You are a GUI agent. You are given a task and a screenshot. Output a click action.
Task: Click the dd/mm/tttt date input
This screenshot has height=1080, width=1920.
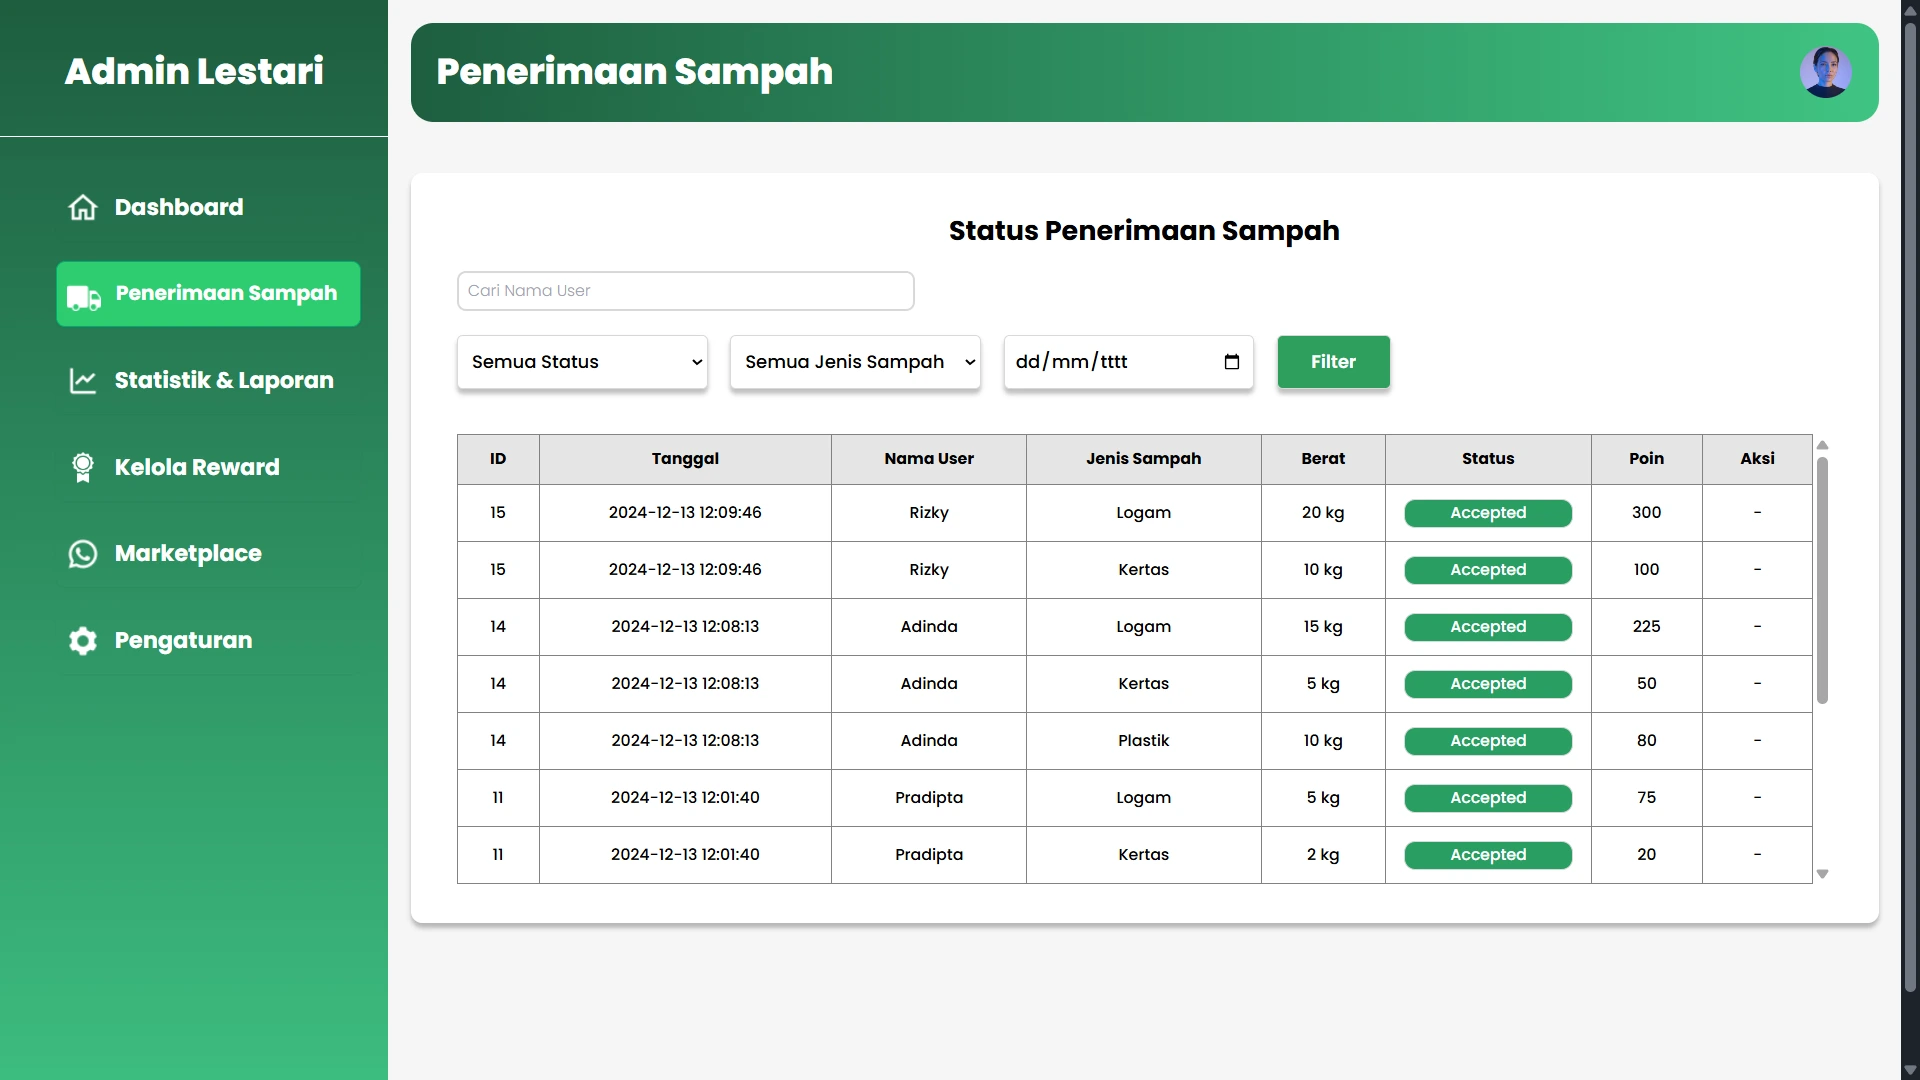1128,362
